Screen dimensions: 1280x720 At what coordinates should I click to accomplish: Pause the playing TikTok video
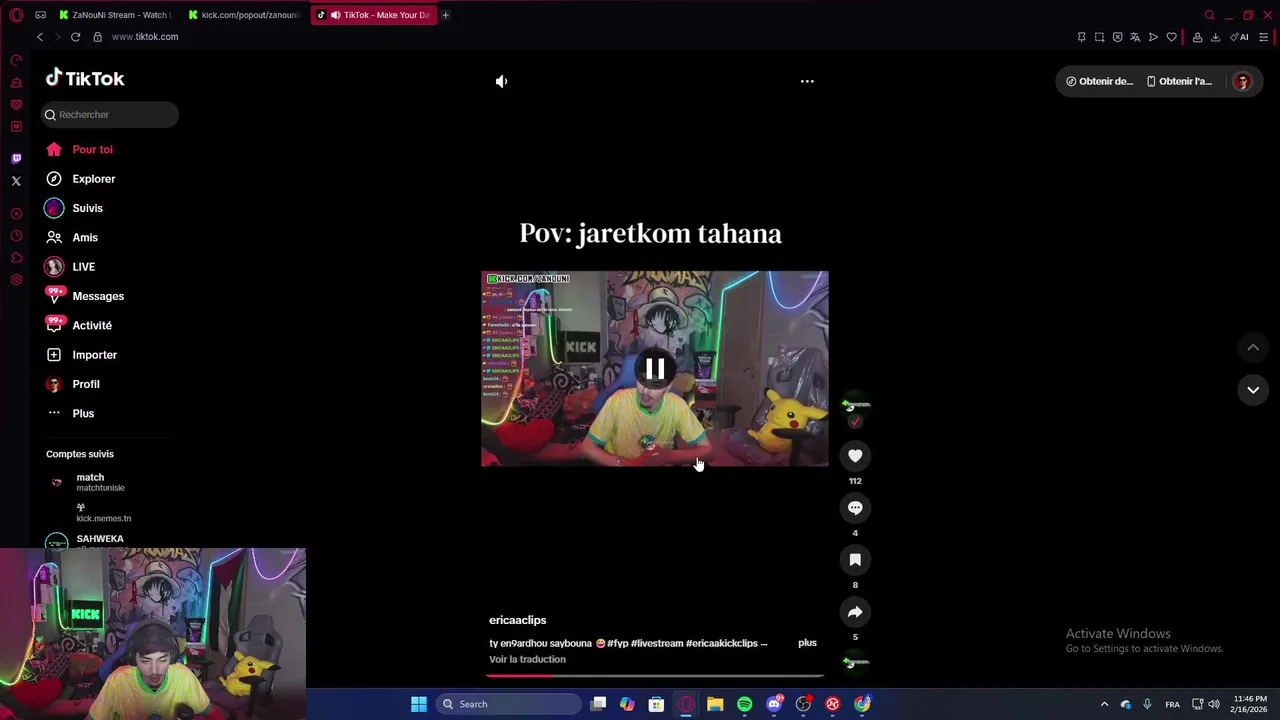pyautogui.click(x=655, y=369)
